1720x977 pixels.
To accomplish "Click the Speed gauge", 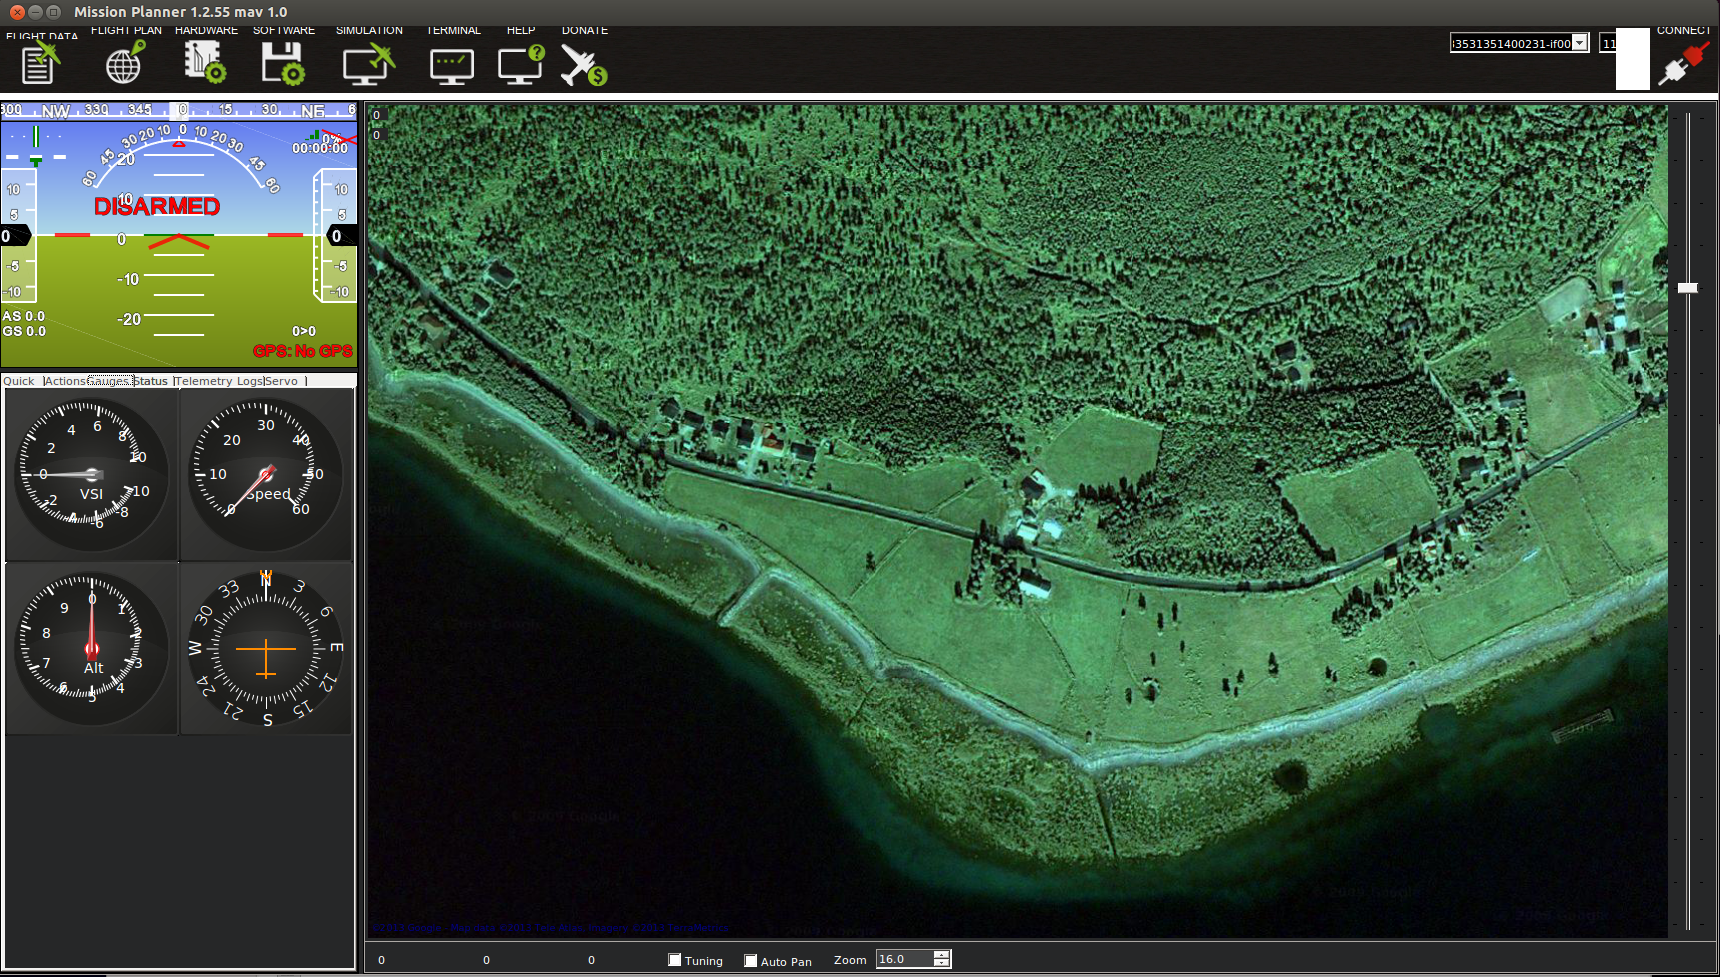I will coord(266,474).
